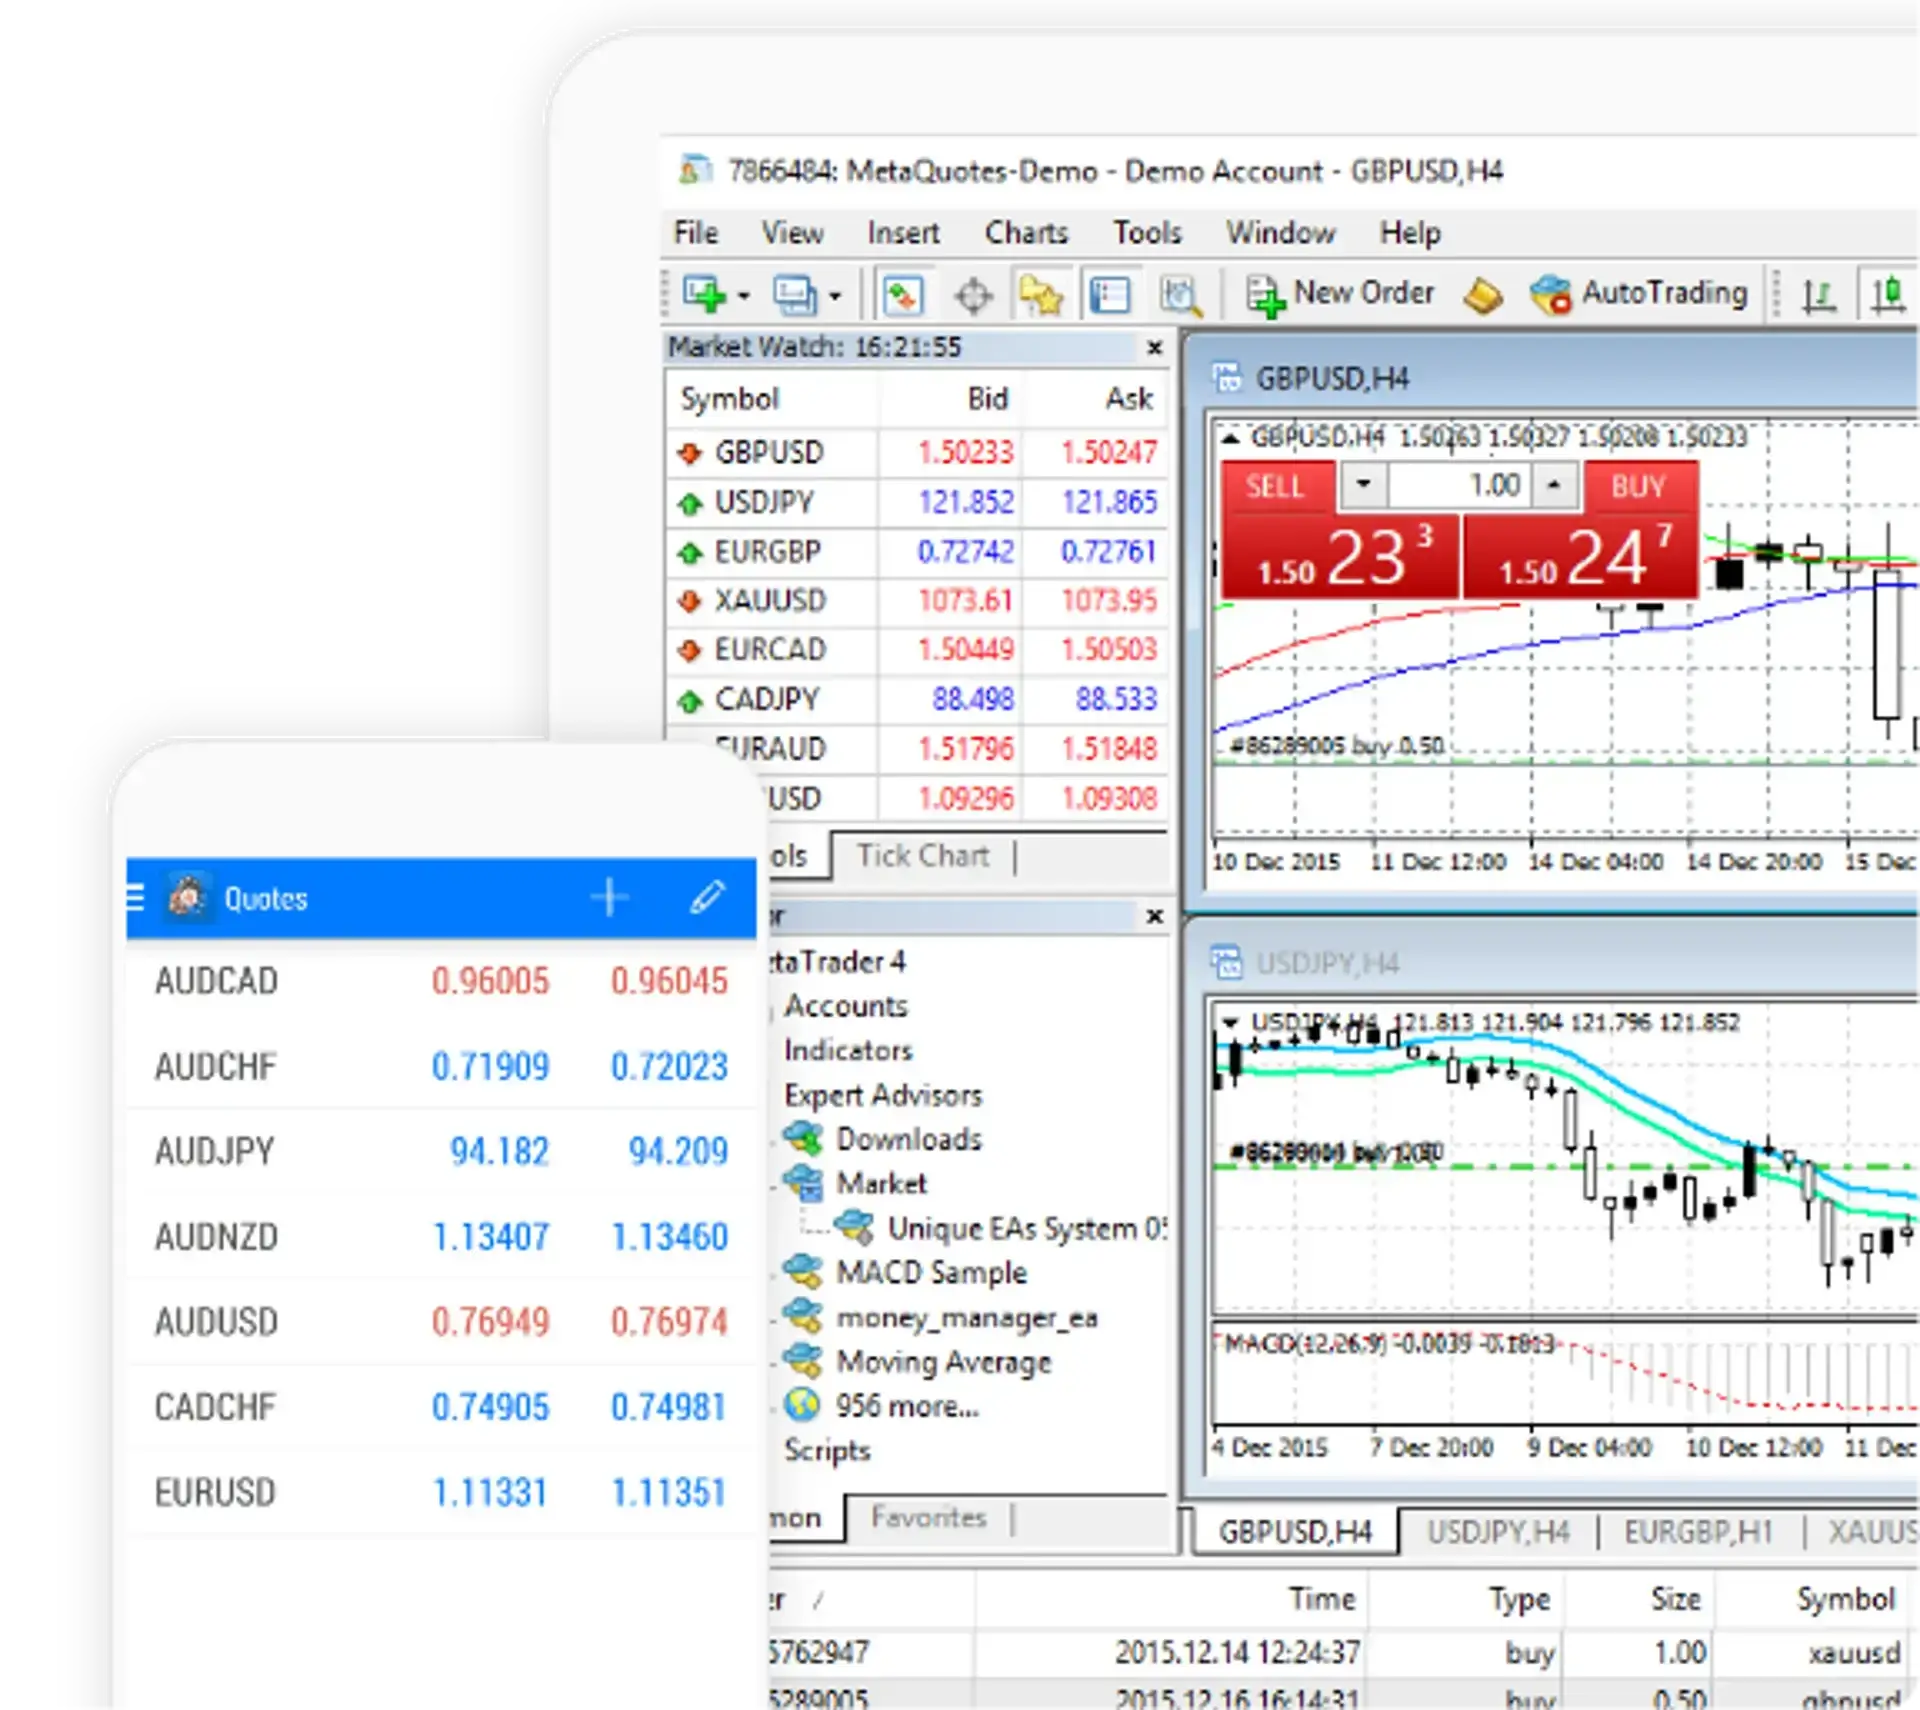Click the GBPUSD,H4 chart window icon

click(x=1227, y=378)
